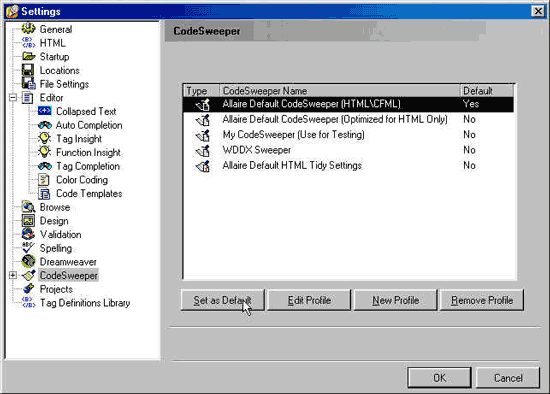The image size is (550, 394).
Task: Click the Design picture icon
Action: [28, 221]
